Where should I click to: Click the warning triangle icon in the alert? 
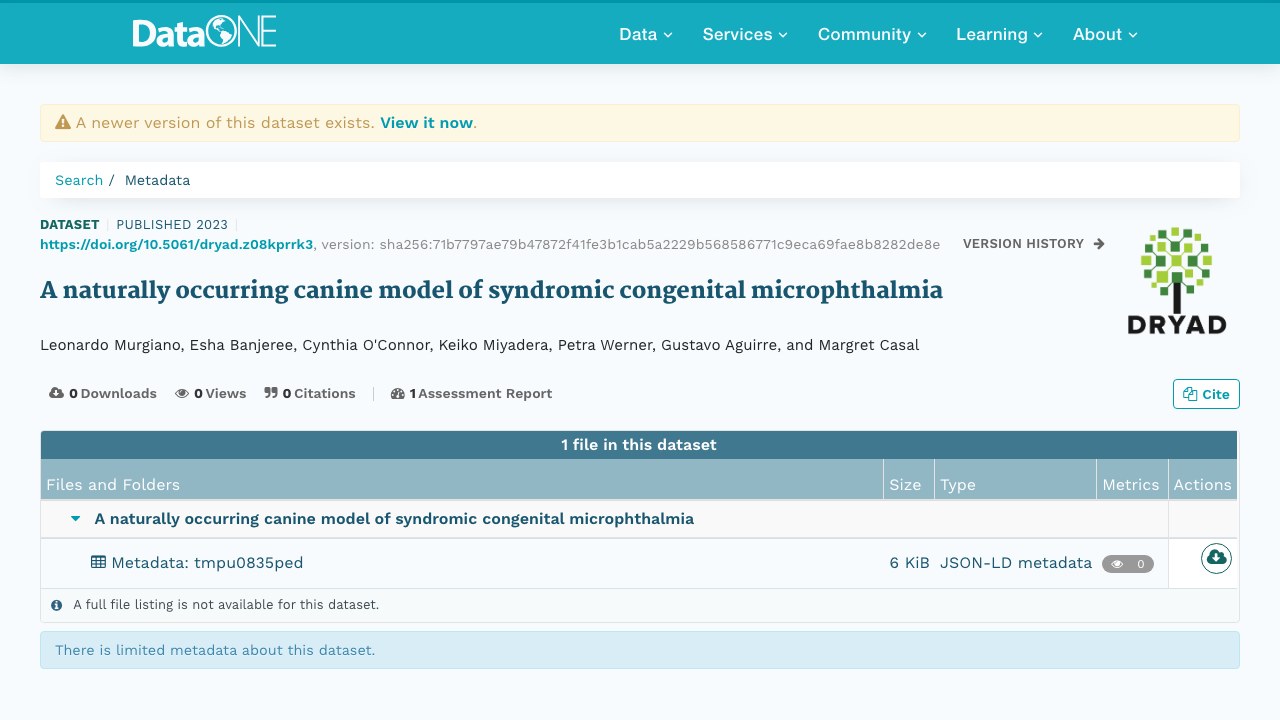63,123
